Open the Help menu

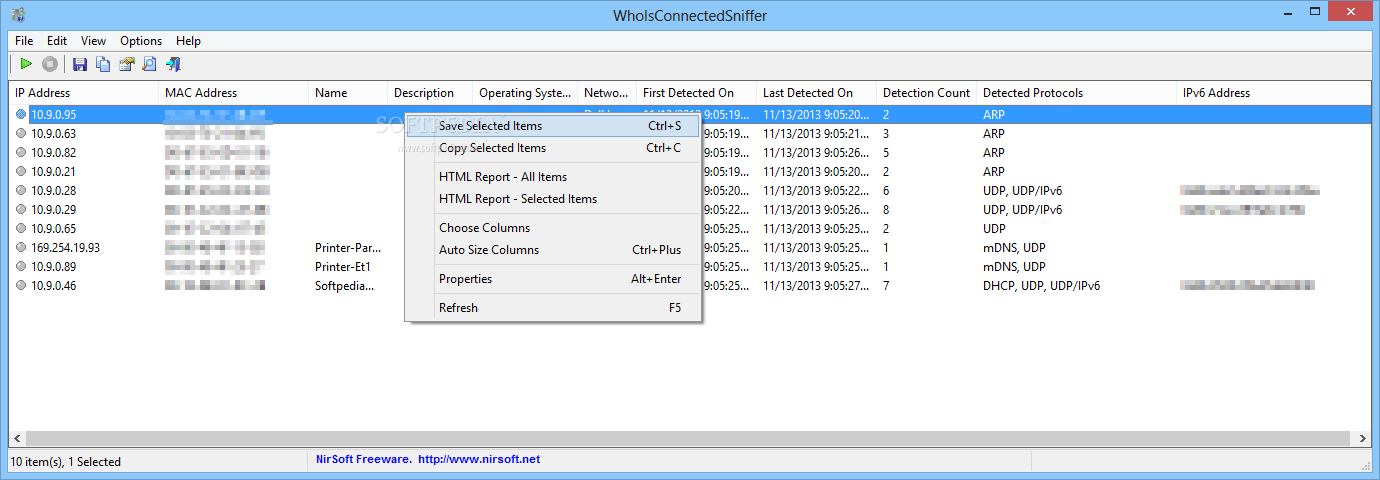coord(188,41)
